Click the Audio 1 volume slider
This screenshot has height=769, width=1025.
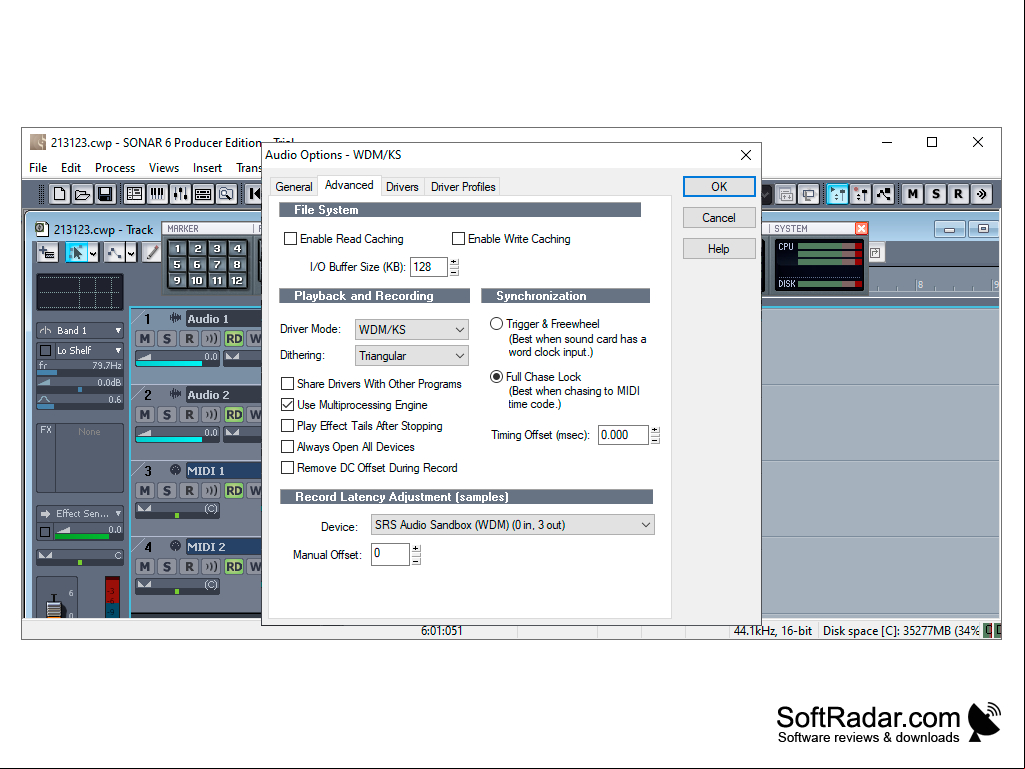pos(177,358)
